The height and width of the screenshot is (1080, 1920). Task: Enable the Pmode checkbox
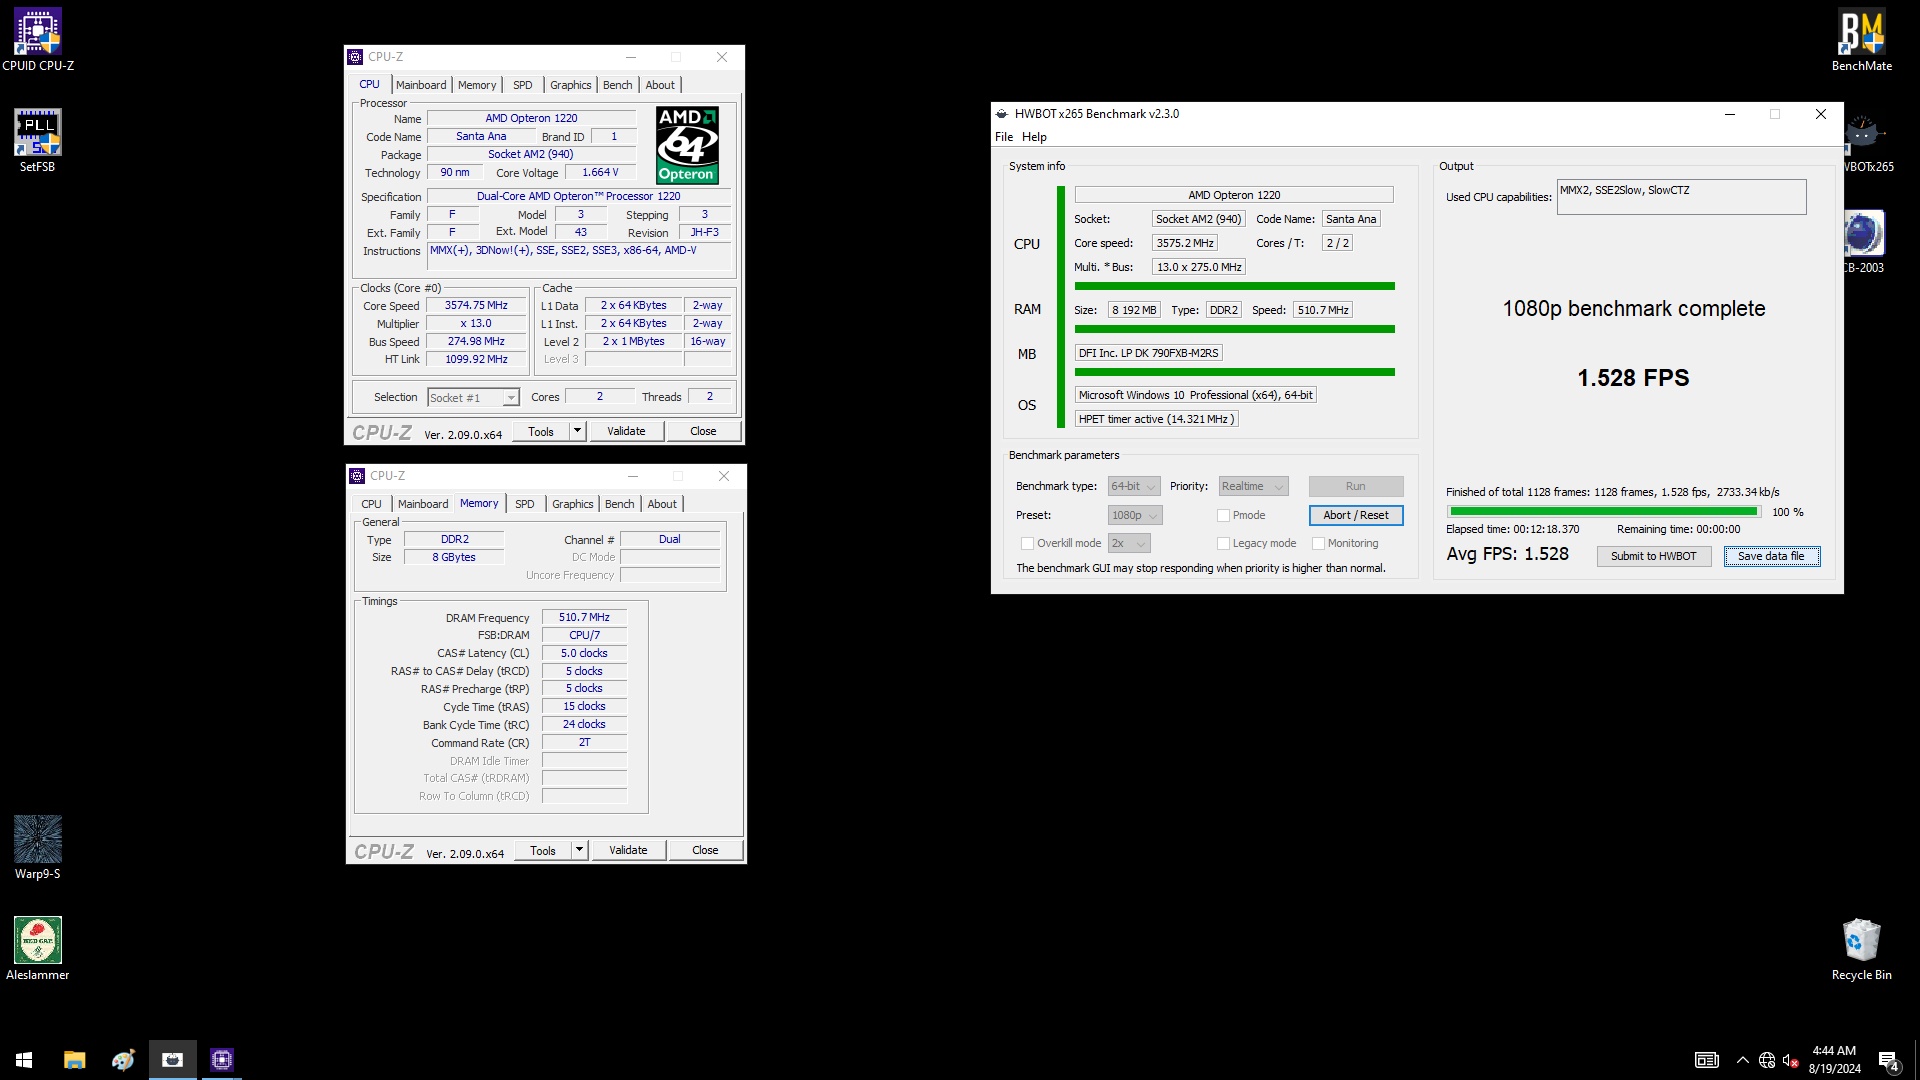pos(1223,515)
